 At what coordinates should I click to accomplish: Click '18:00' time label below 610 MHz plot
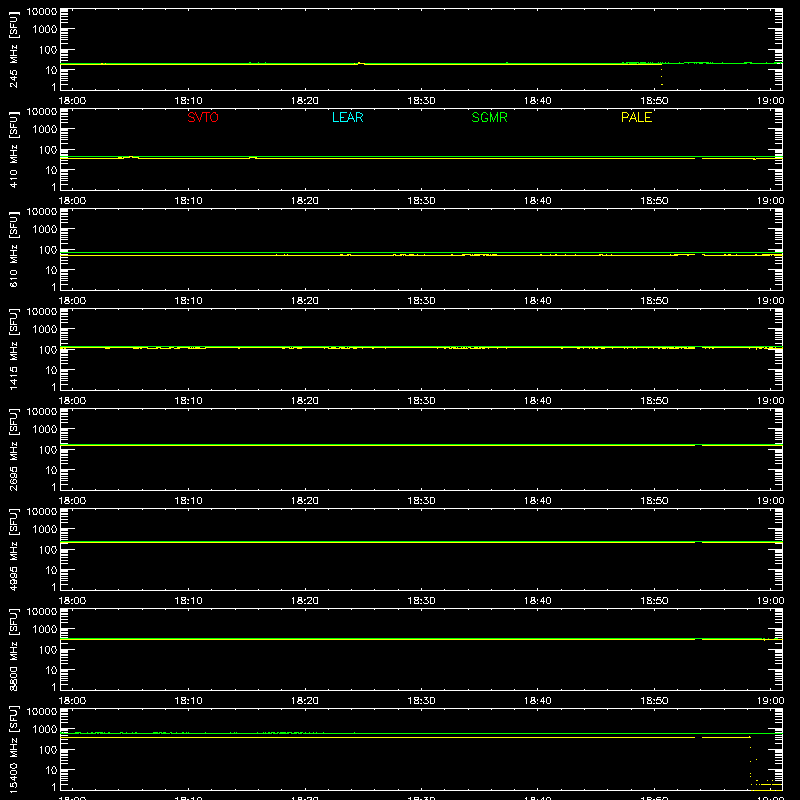(x=72, y=301)
